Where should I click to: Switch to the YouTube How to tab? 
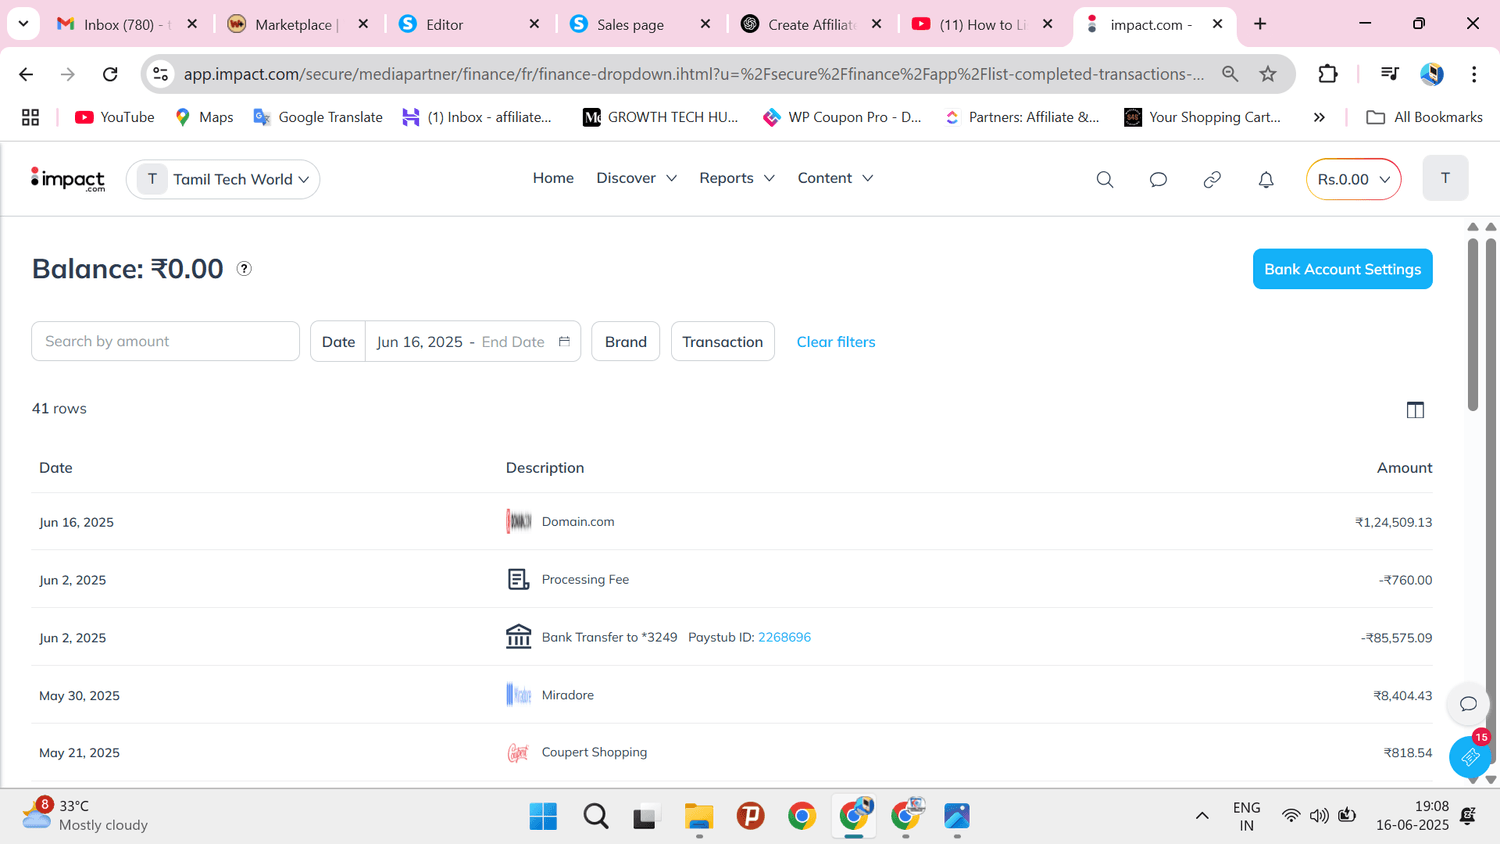(x=981, y=24)
